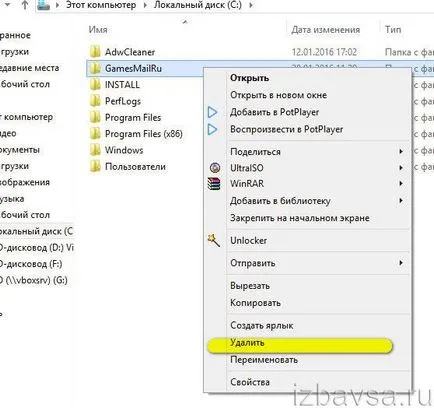The image size is (434, 408).
Task: Click PotPlayer icon beside Добавить в PotPlayer
Action: 212,112
